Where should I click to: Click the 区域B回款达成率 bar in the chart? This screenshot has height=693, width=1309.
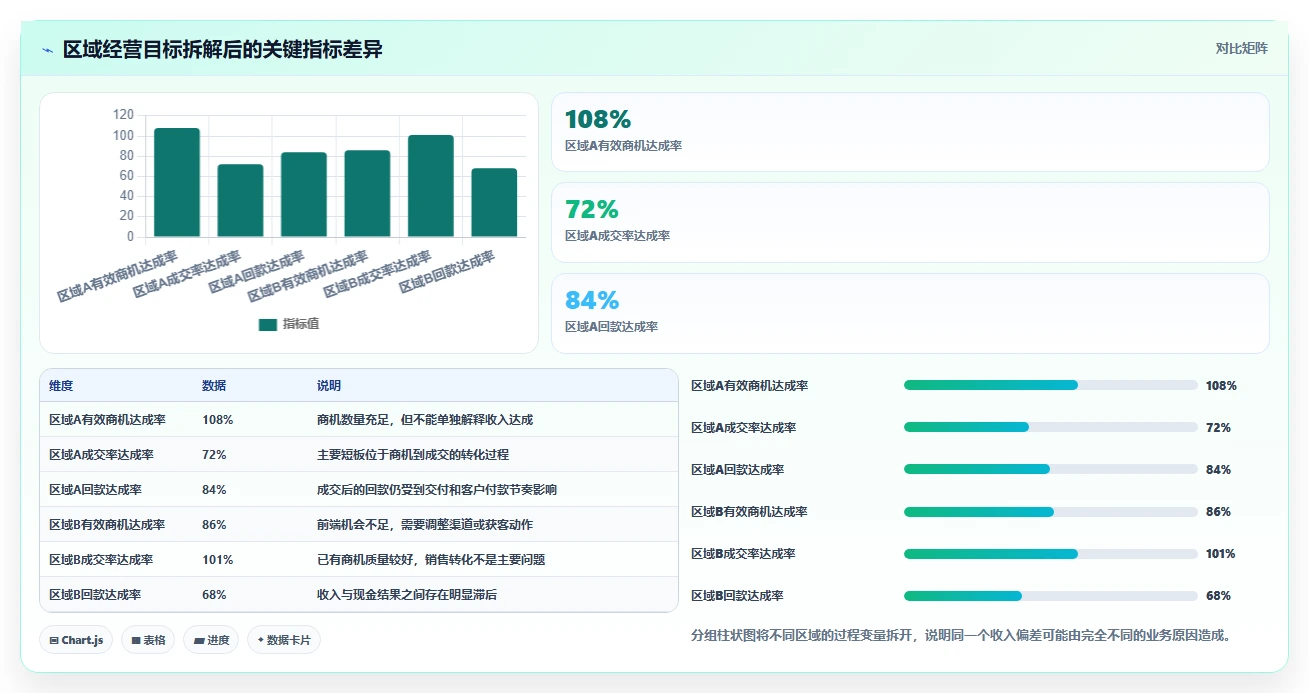tap(494, 203)
